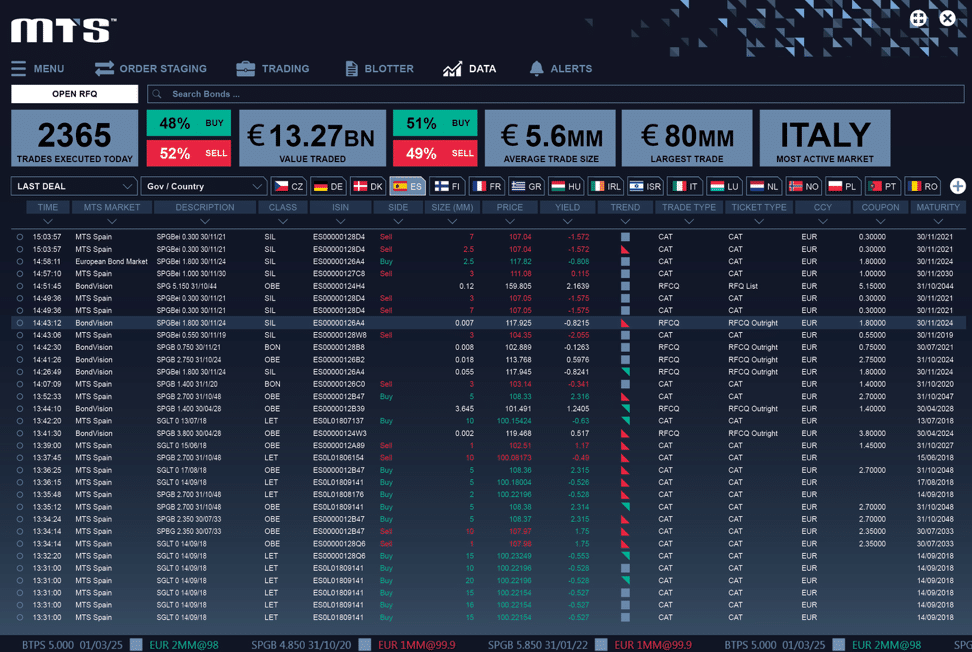
Task: Filter by Israel ISR flag
Action: tap(645, 186)
